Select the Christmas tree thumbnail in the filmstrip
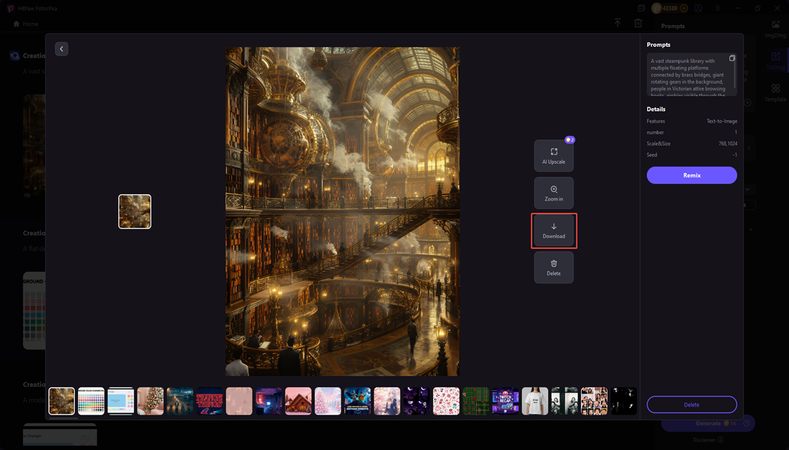Viewport: 789px width, 450px height. (x=151, y=401)
